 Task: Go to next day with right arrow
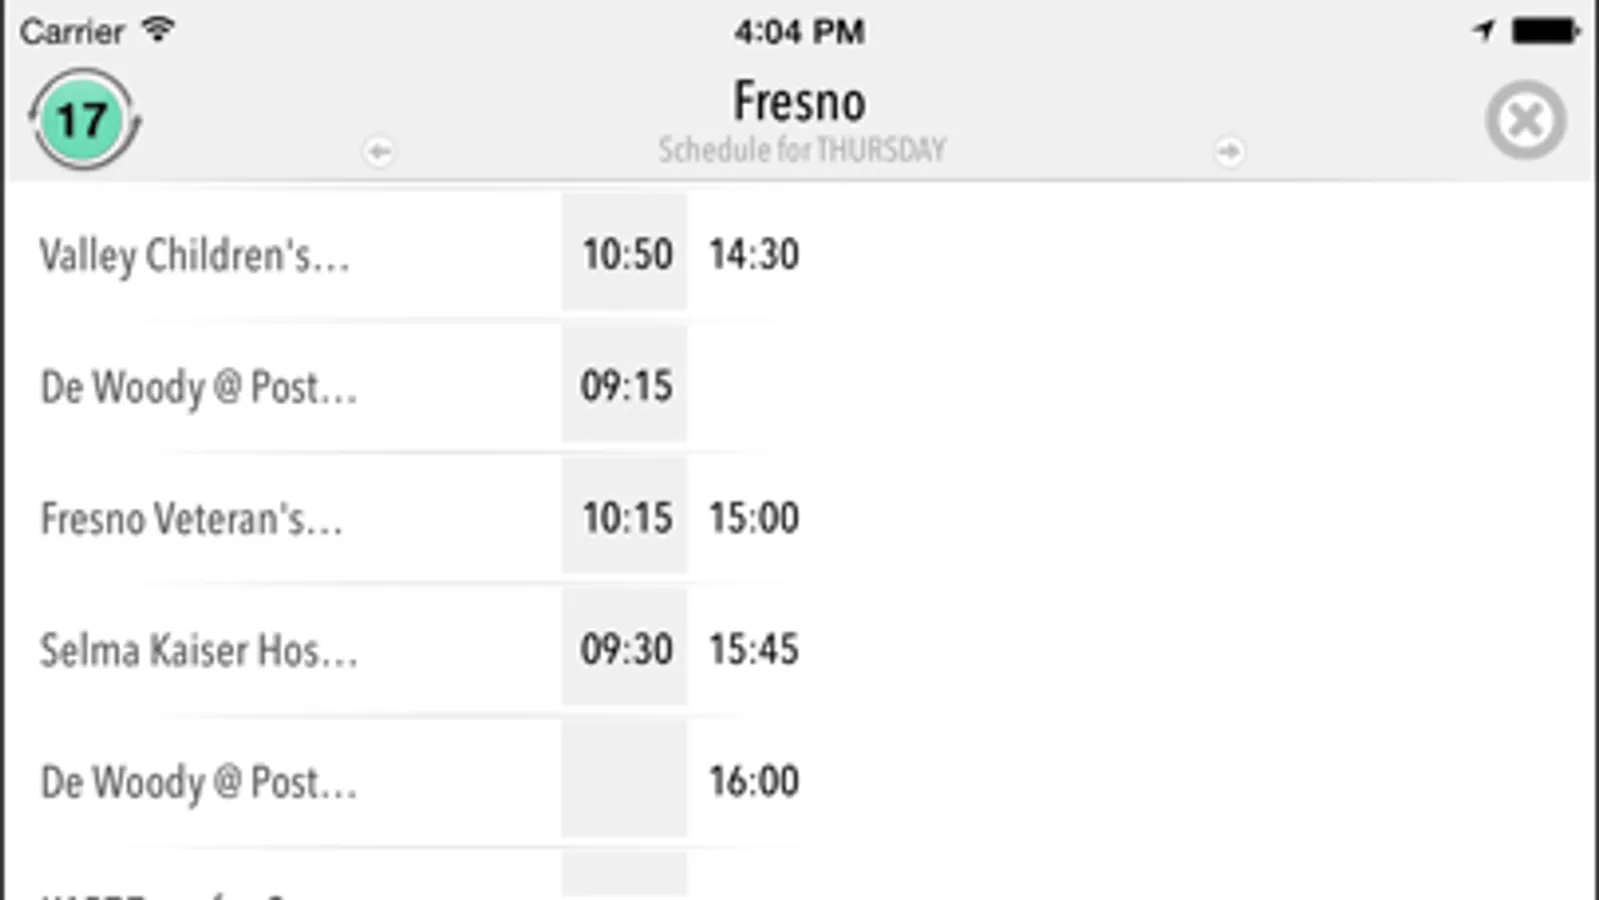click(1229, 151)
